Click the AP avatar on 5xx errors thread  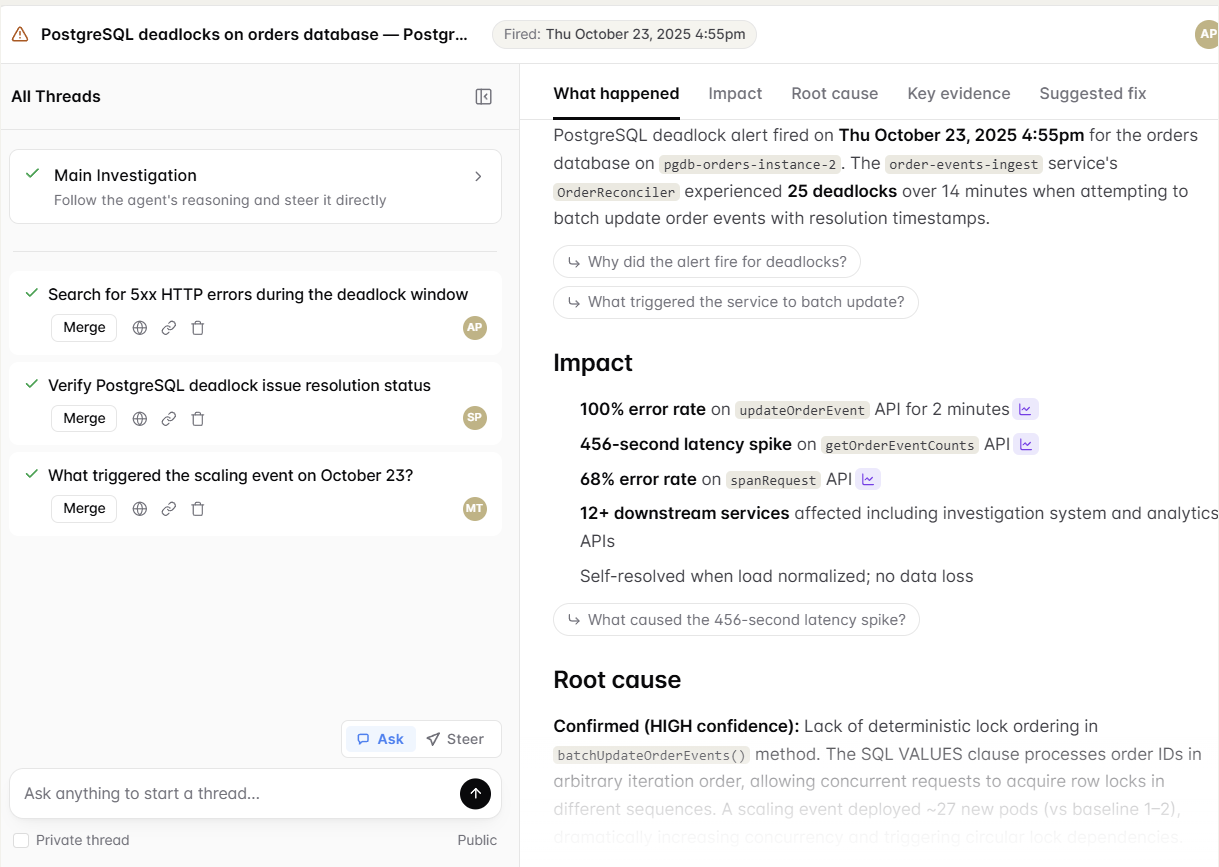pyautogui.click(x=475, y=328)
